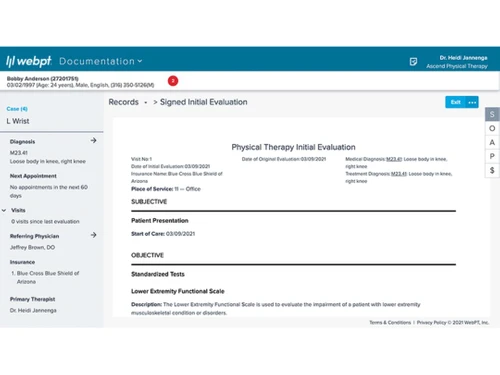Open the three-dots more options menu
The width and height of the screenshot is (500, 375).
[472, 102]
